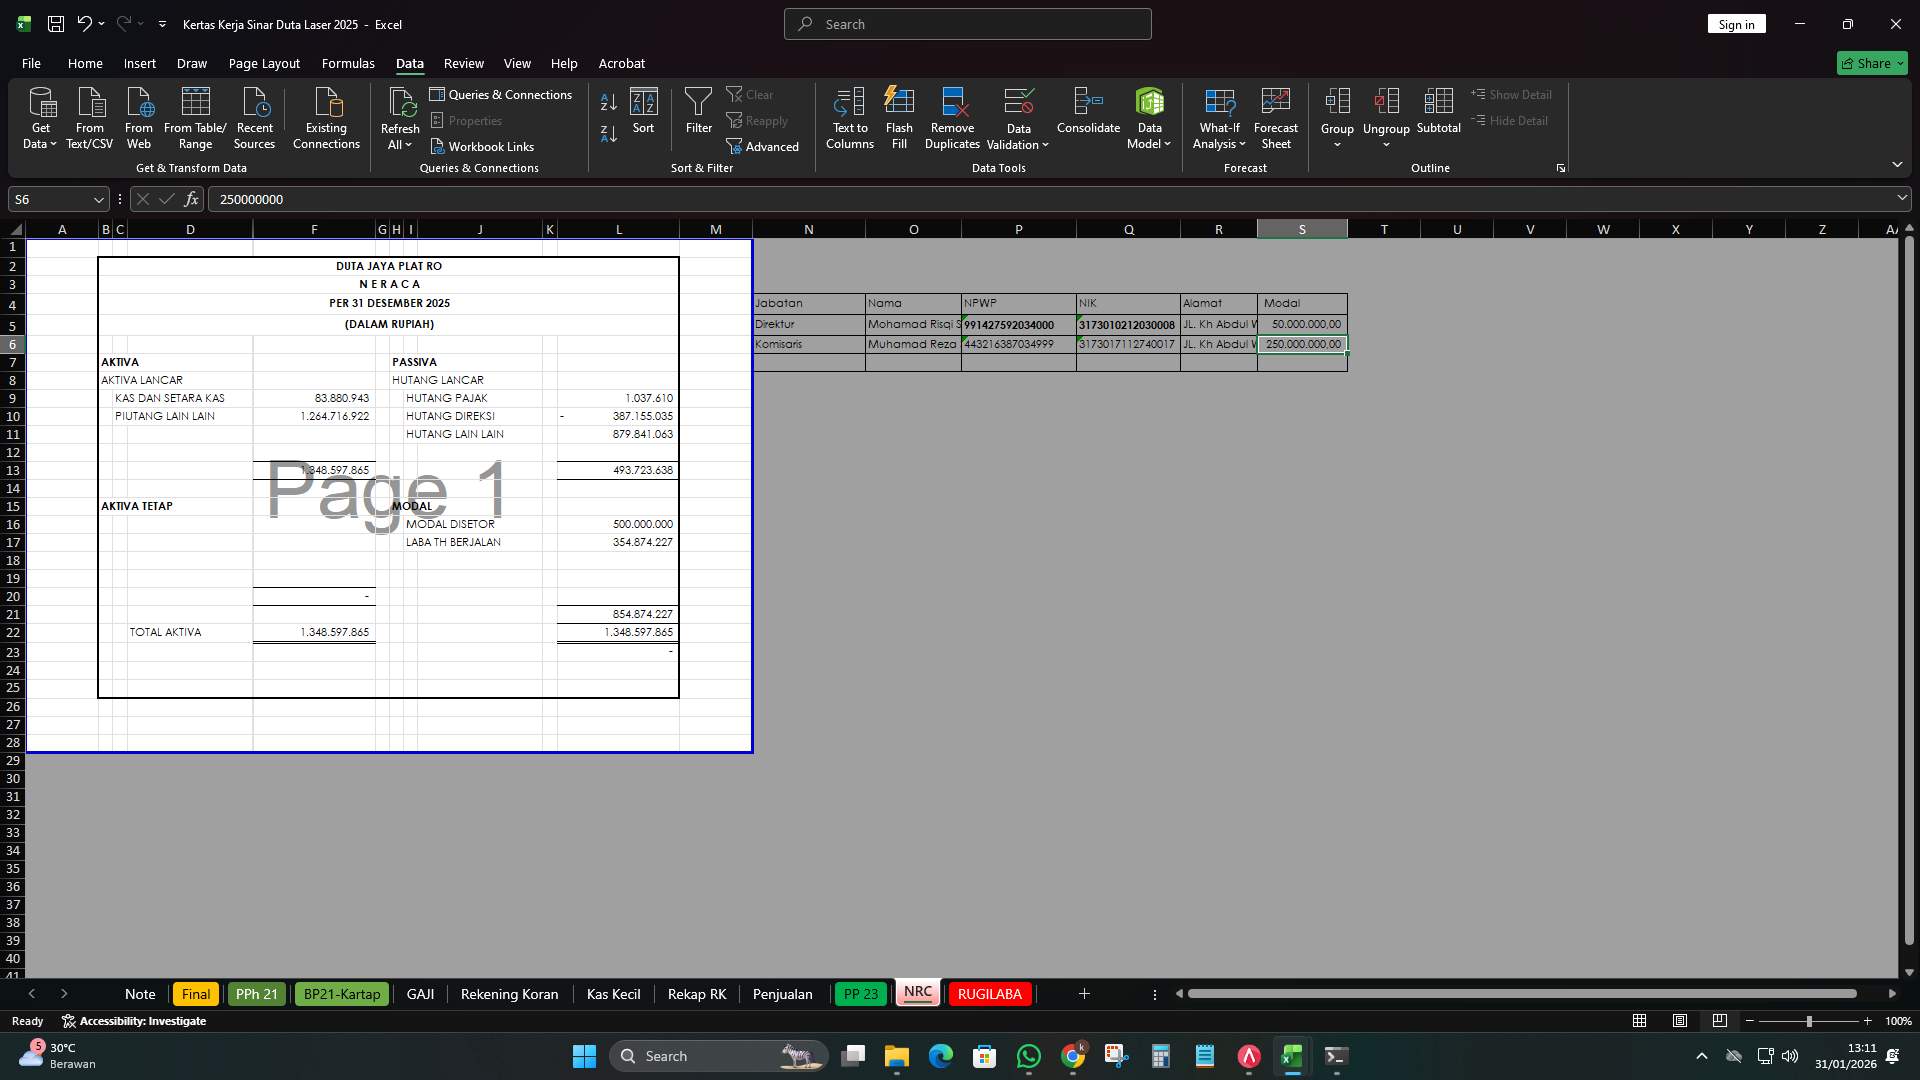Apply Flash Fill to the data
Viewport: 1920px width, 1080px height.
898,117
